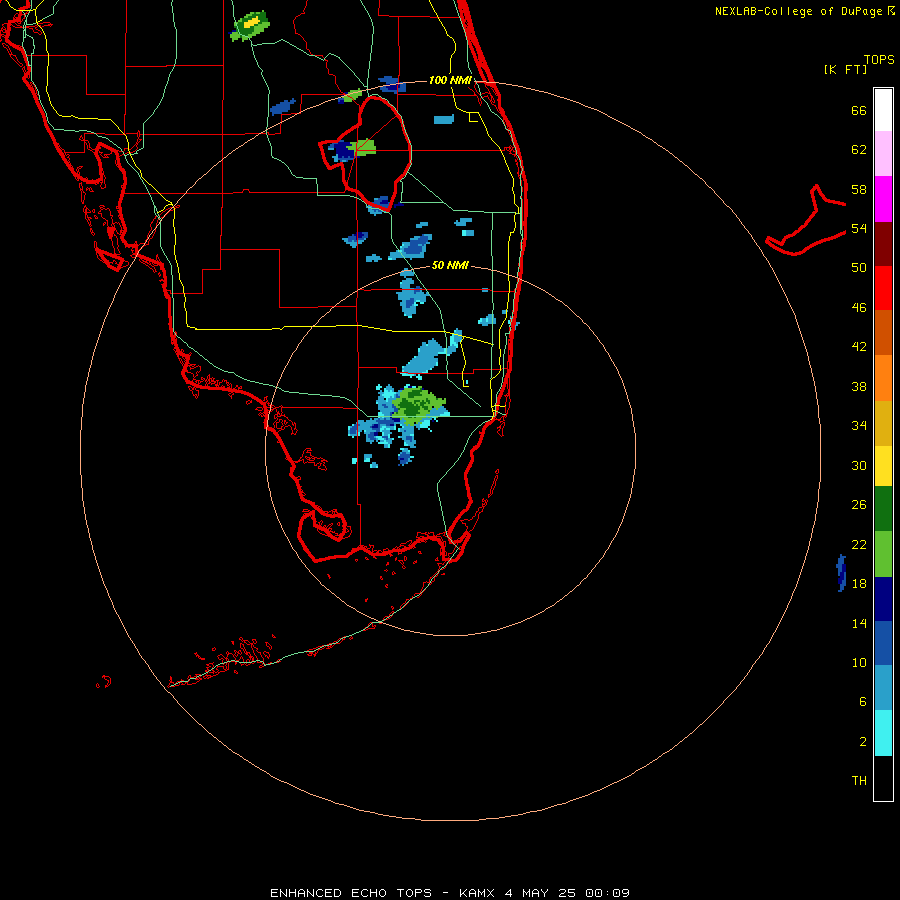Click the cyan legend swatch
This screenshot has height=900, width=900.
883,733
